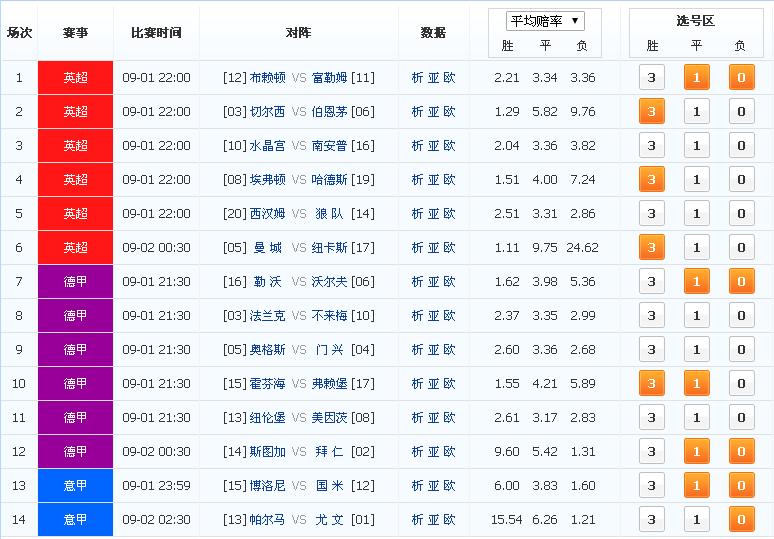Toggle draw (1) for 布赖顿 vs 富勒姆

(697, 77)
